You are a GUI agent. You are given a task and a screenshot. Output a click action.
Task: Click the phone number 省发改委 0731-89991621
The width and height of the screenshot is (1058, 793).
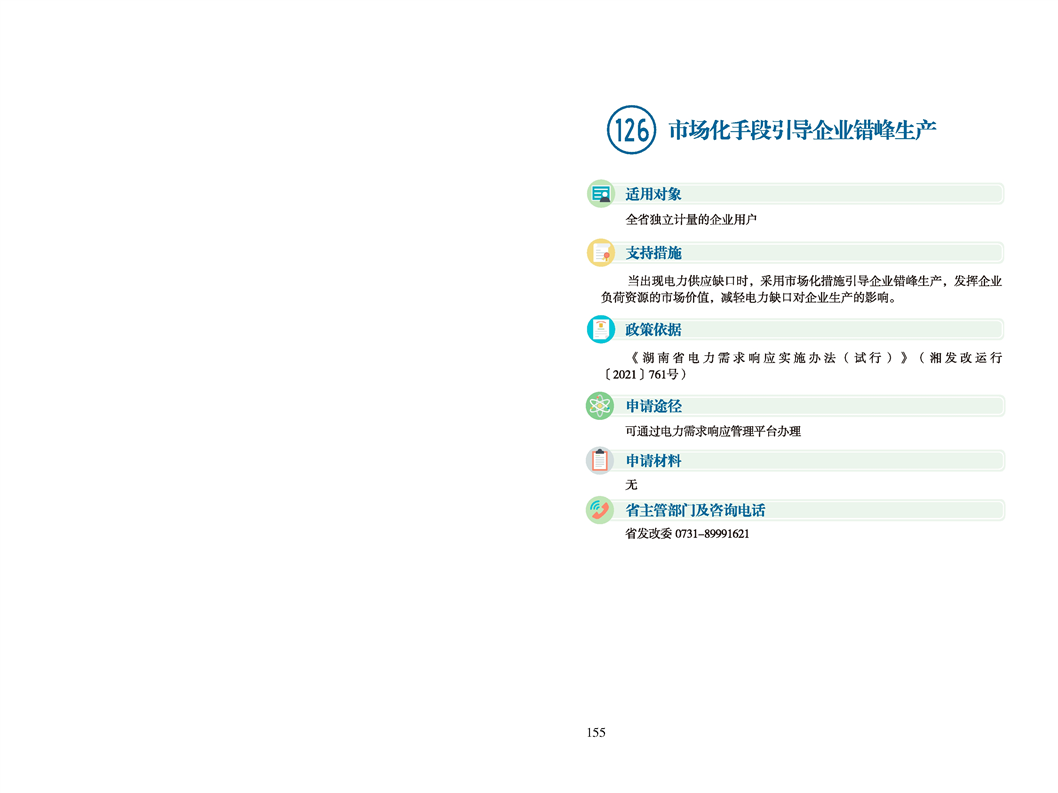tap(687, 534)
